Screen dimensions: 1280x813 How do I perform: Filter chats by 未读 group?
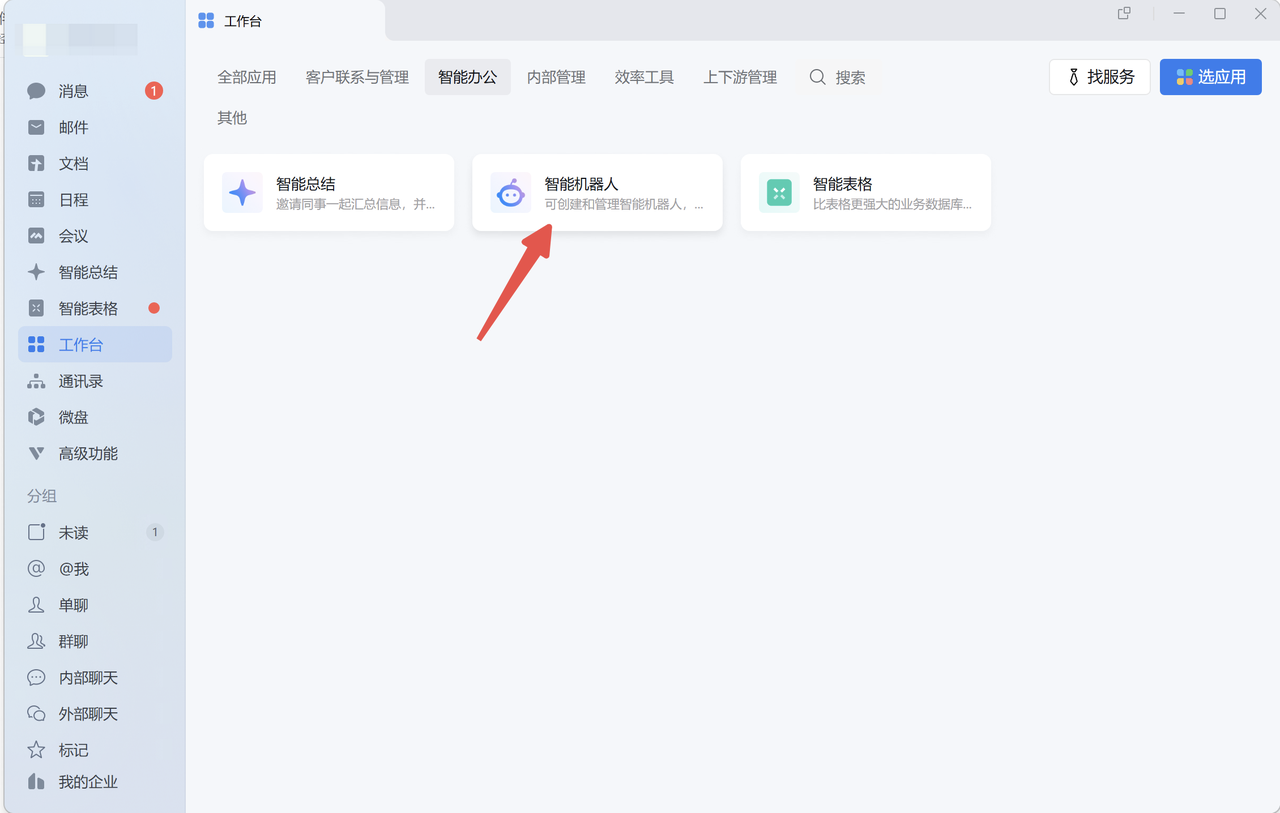pos(74,533)
